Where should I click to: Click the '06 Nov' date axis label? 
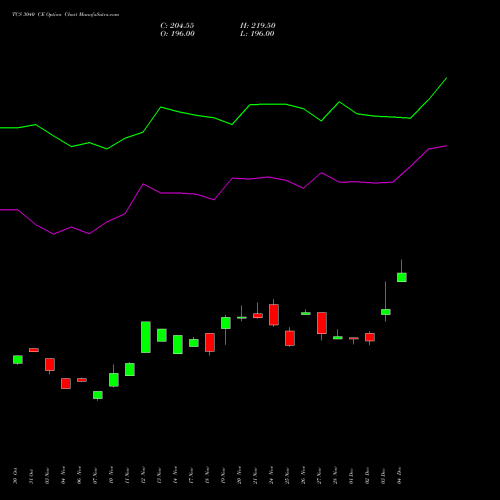(x=79, y=475)
